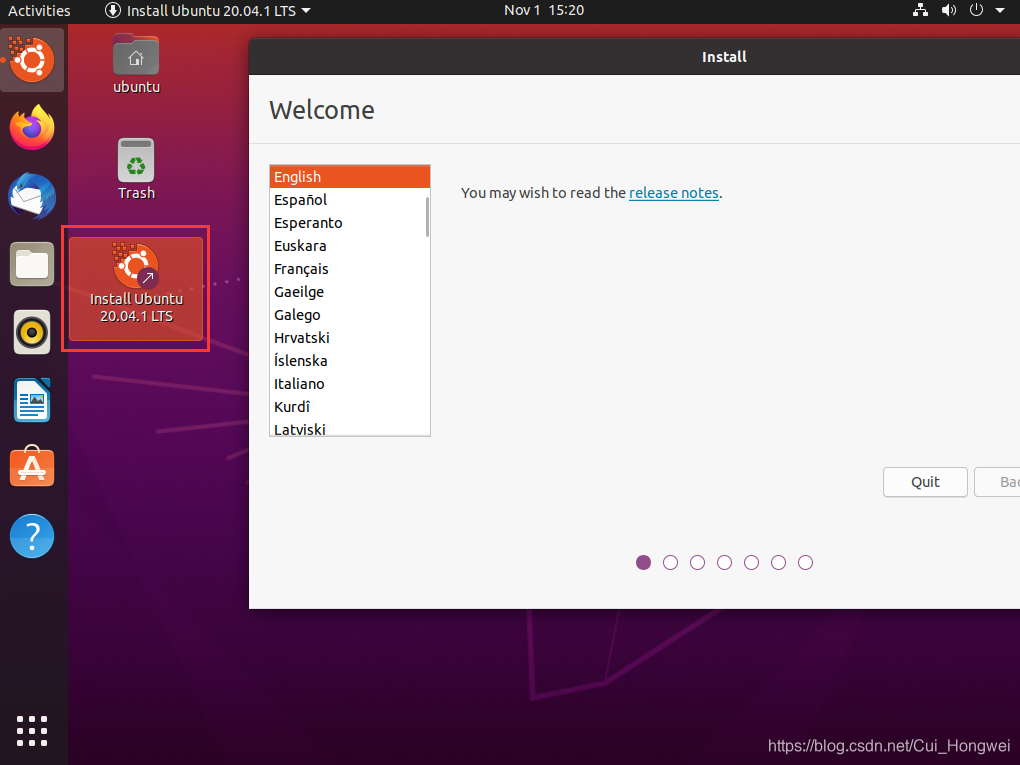Viewport: 1020px width, 765px height.
Task: Click the power icon in top bar
Action: (976, 10)
